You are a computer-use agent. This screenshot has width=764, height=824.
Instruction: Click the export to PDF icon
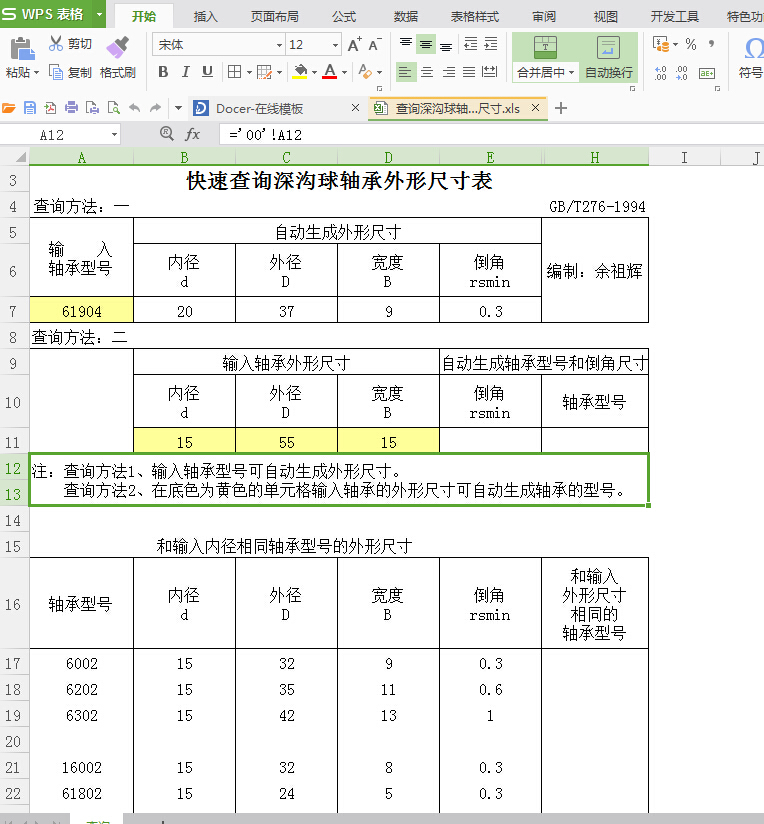tap(50, 108)
